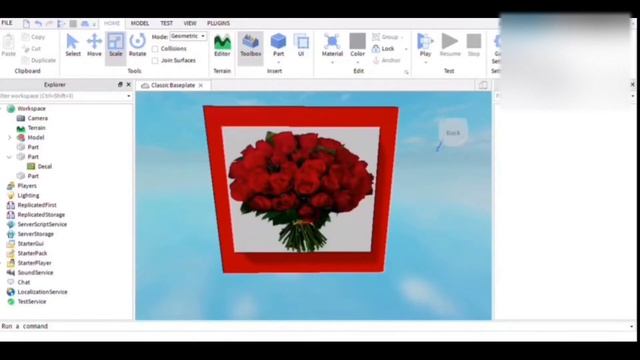Click the new file icon
Viewport: 640px width, 360px height.
tap(26, 24)
